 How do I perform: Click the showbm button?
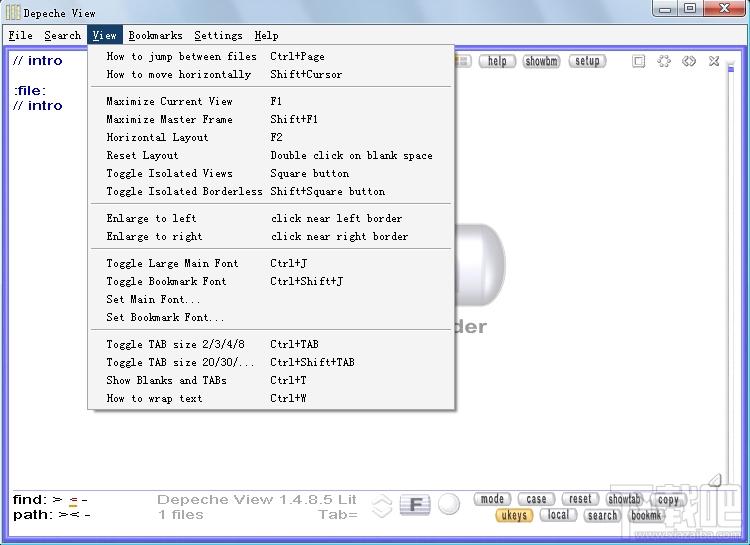541,61
